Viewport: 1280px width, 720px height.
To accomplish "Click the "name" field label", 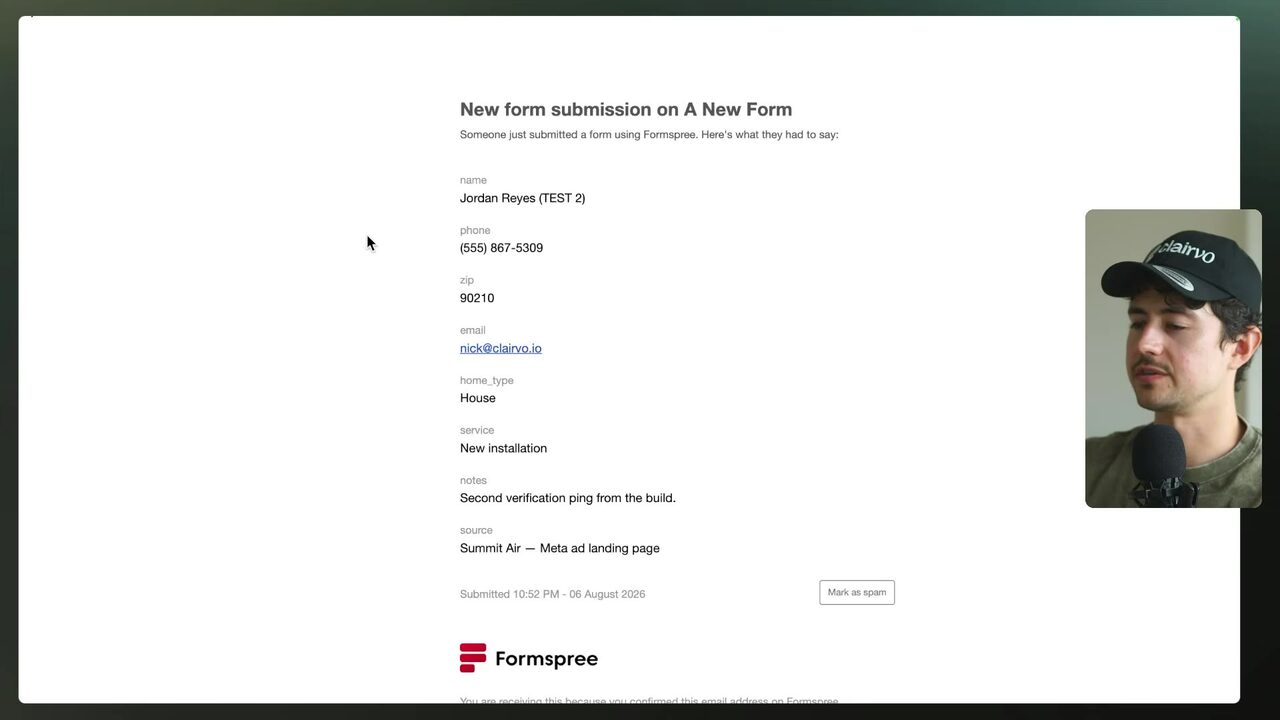I will (x=473, y=180).
